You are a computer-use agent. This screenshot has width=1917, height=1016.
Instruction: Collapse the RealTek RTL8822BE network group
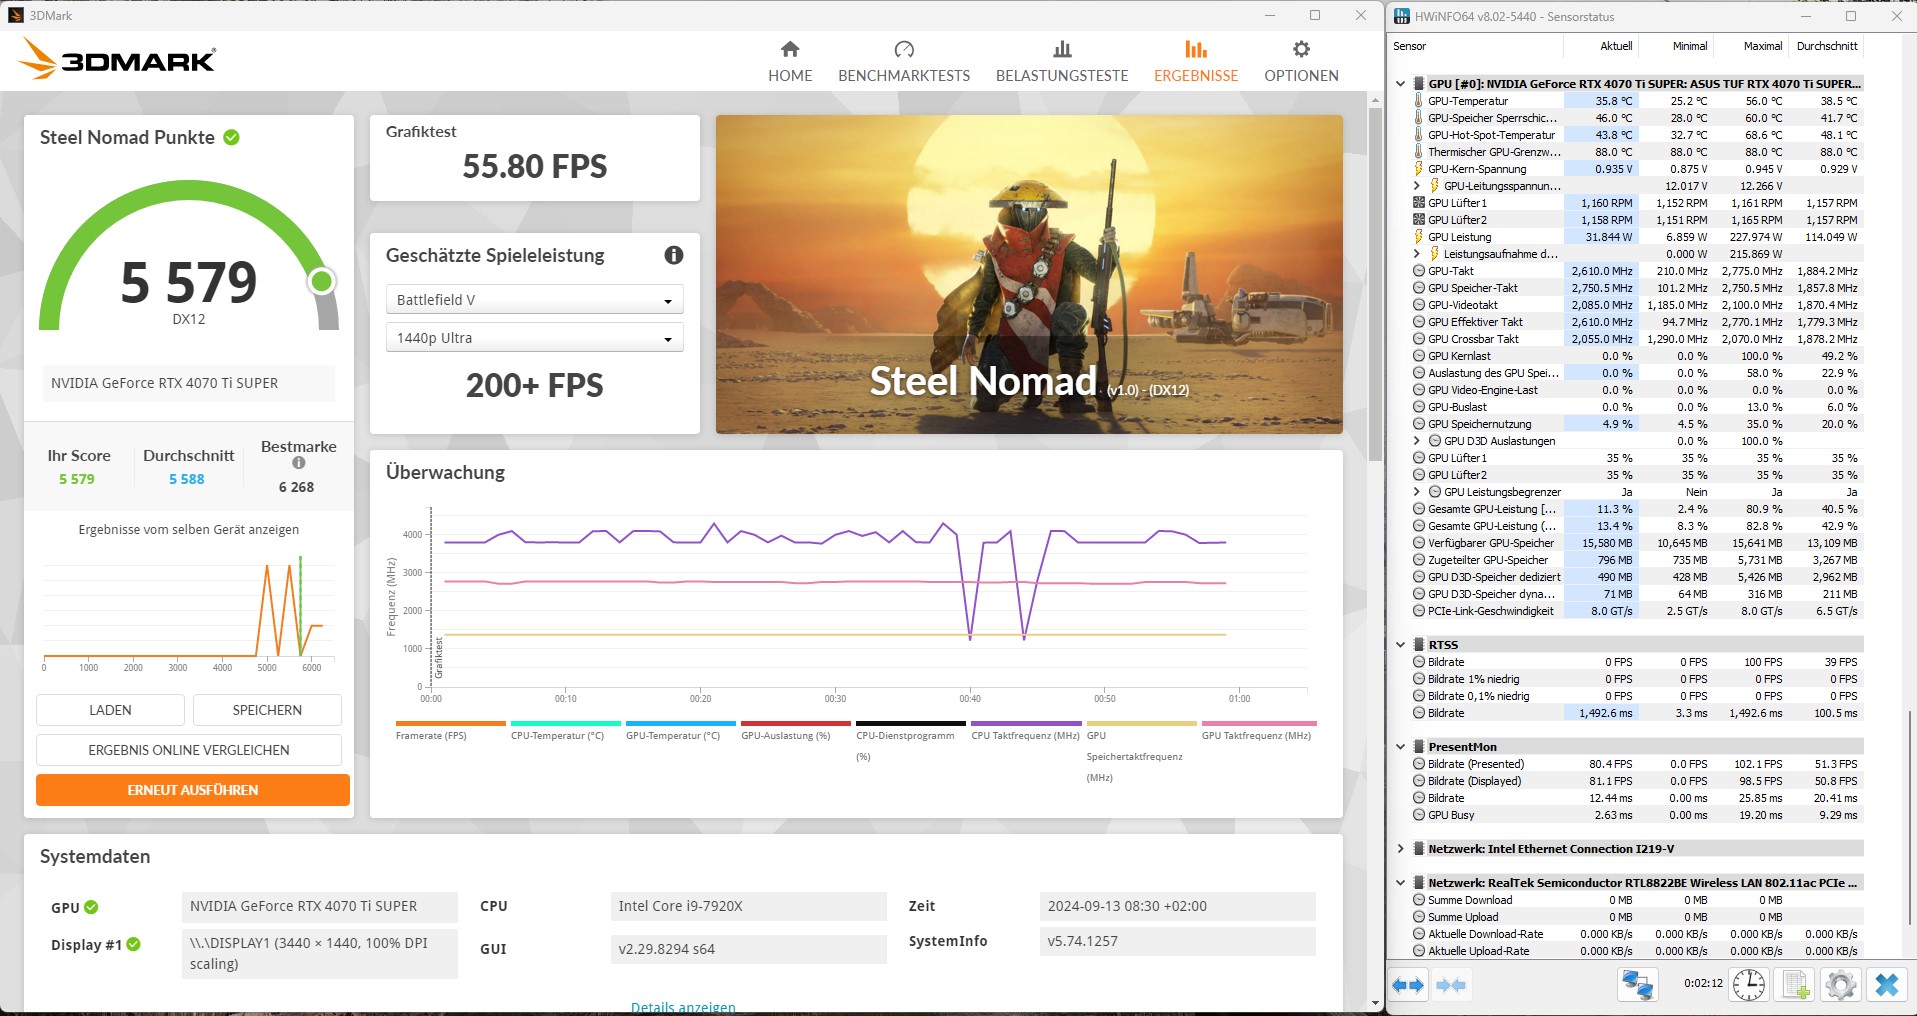click(x=1400, y=883)
